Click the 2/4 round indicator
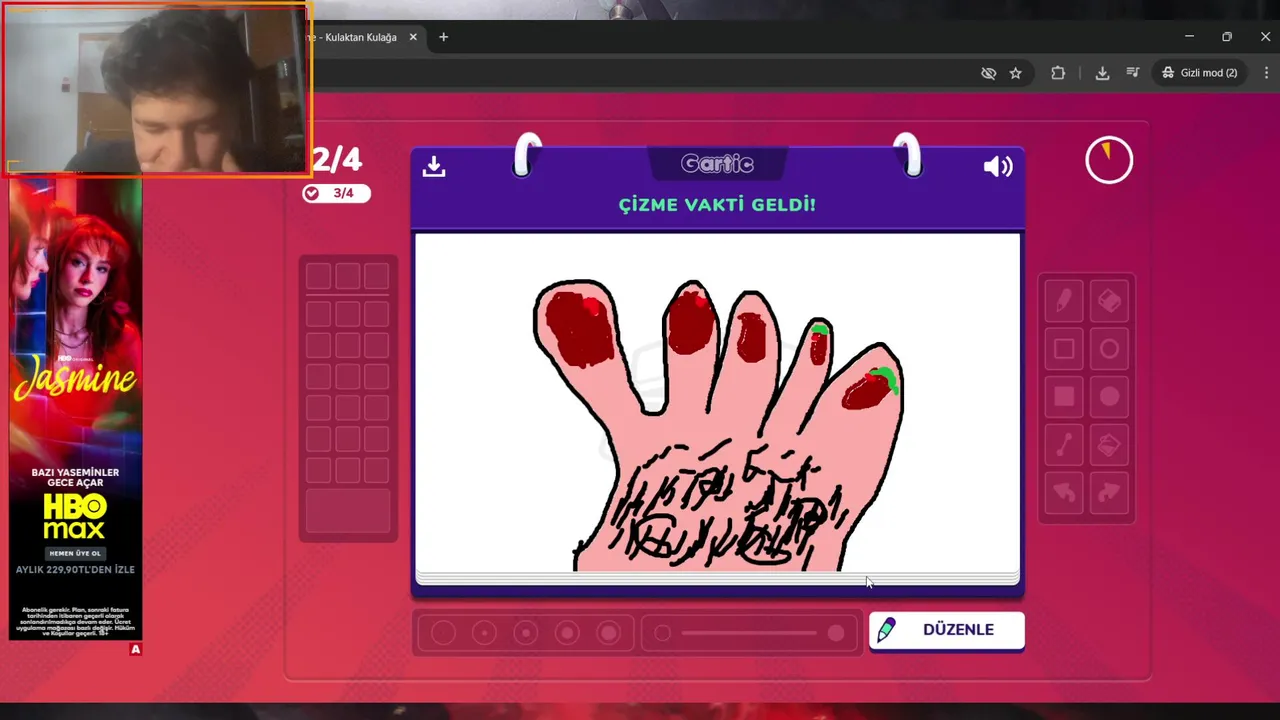Viewport: 1280px width, 720px height. click(x=337, y=159)
